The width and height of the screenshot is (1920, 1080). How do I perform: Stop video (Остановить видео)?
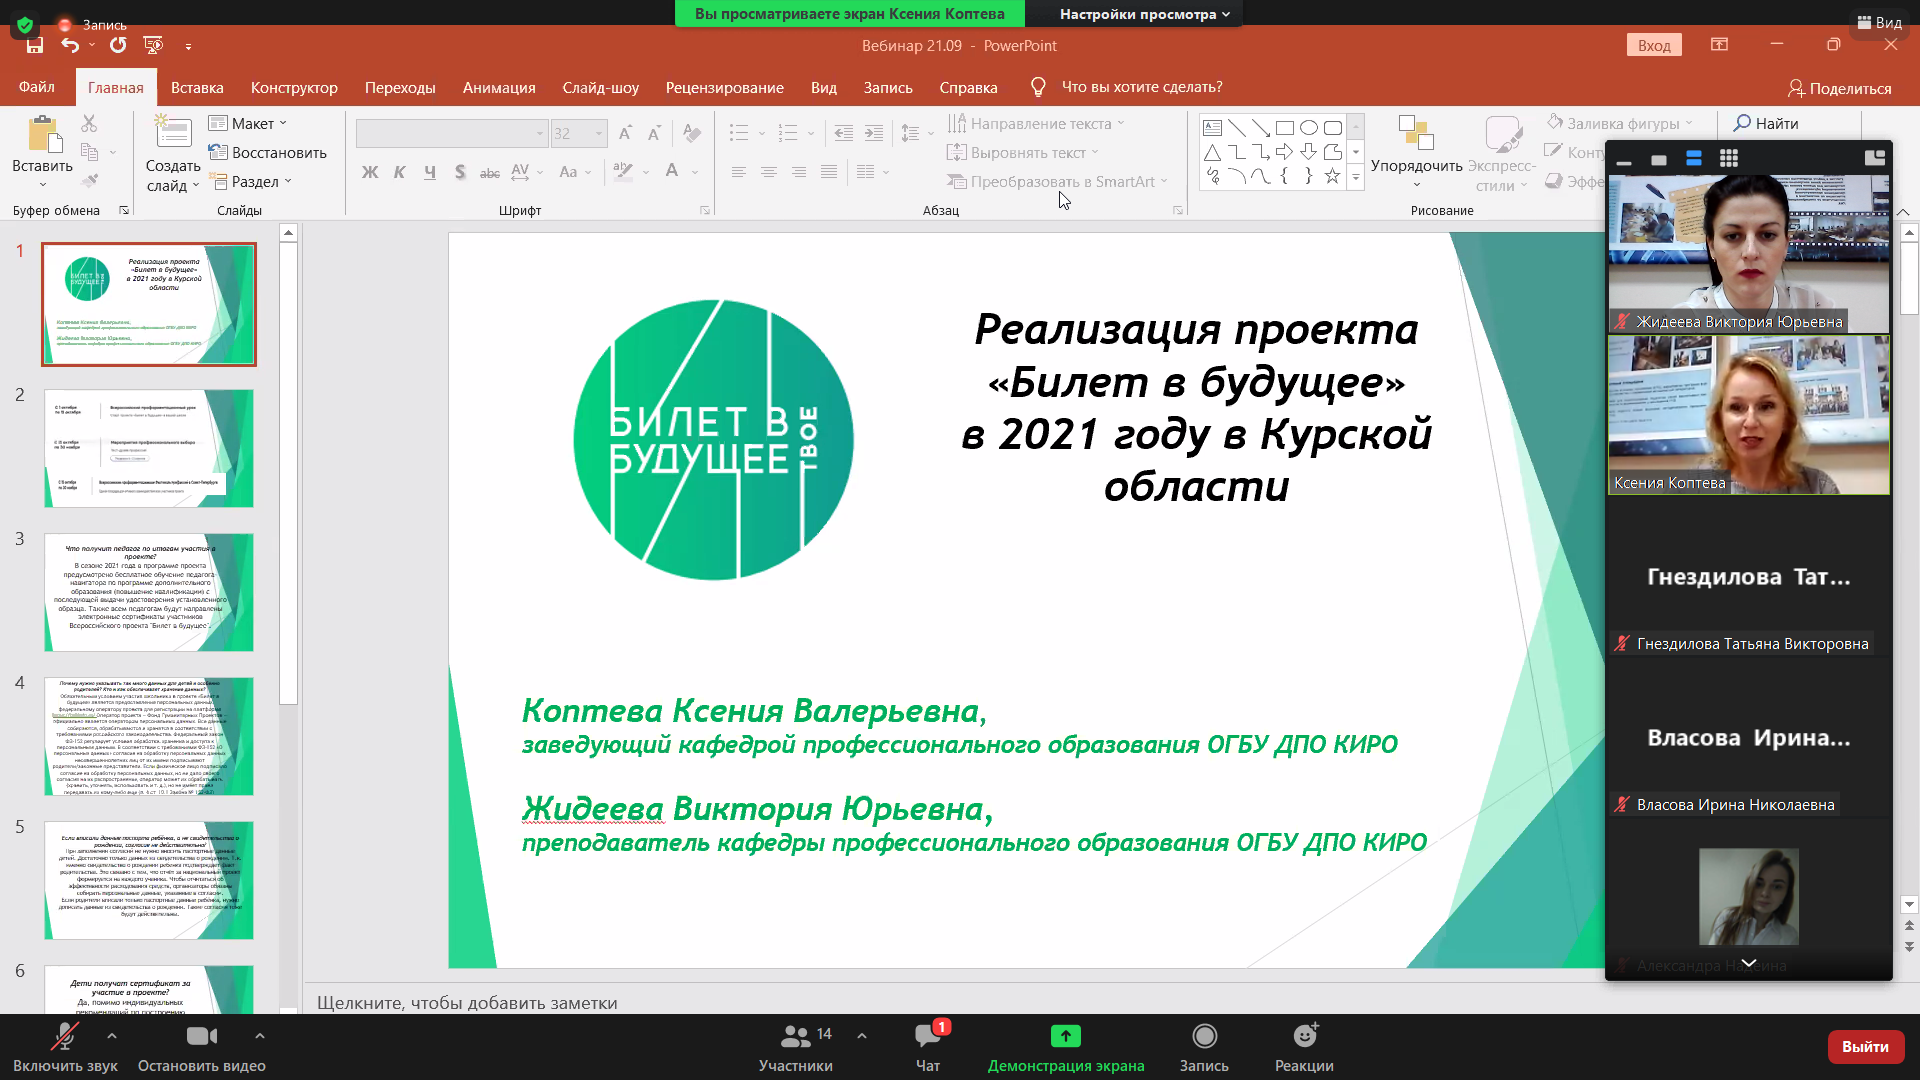(202, 1047)
